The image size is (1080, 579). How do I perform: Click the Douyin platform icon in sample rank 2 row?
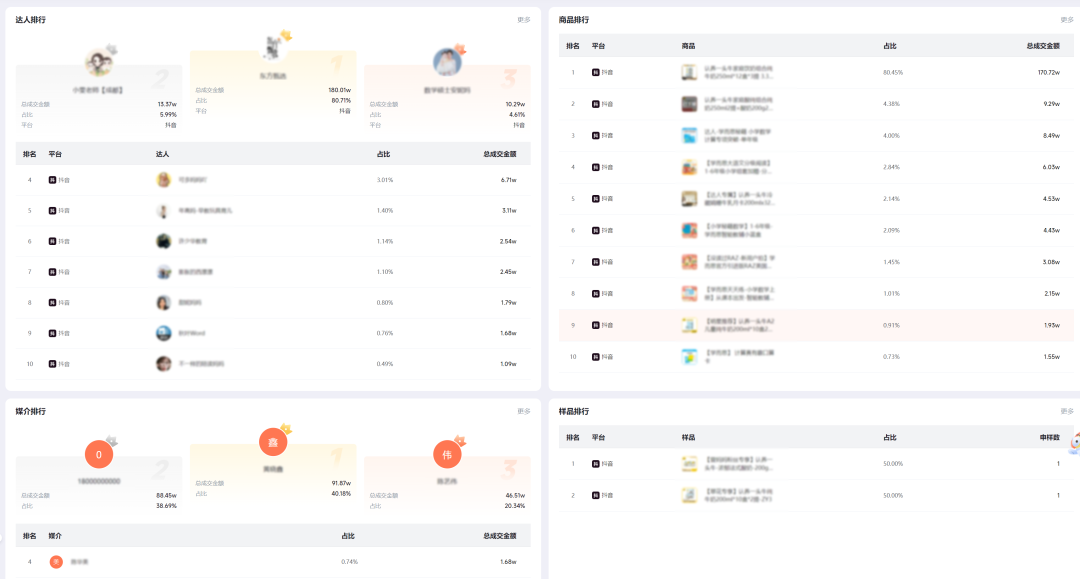[596, 495]
